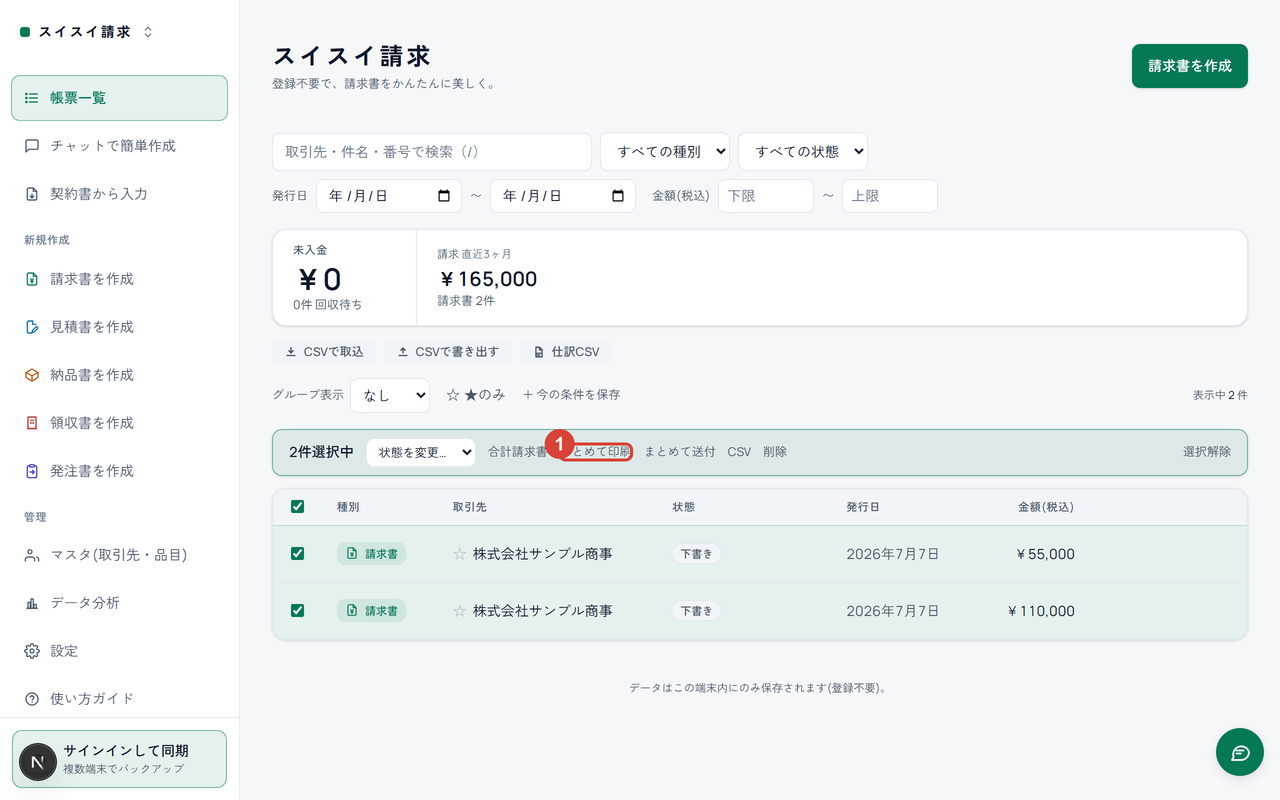This screenshot has height=800, width=1280.
Task: Open calendar picker of start 発行日 field
Action: 444,196
